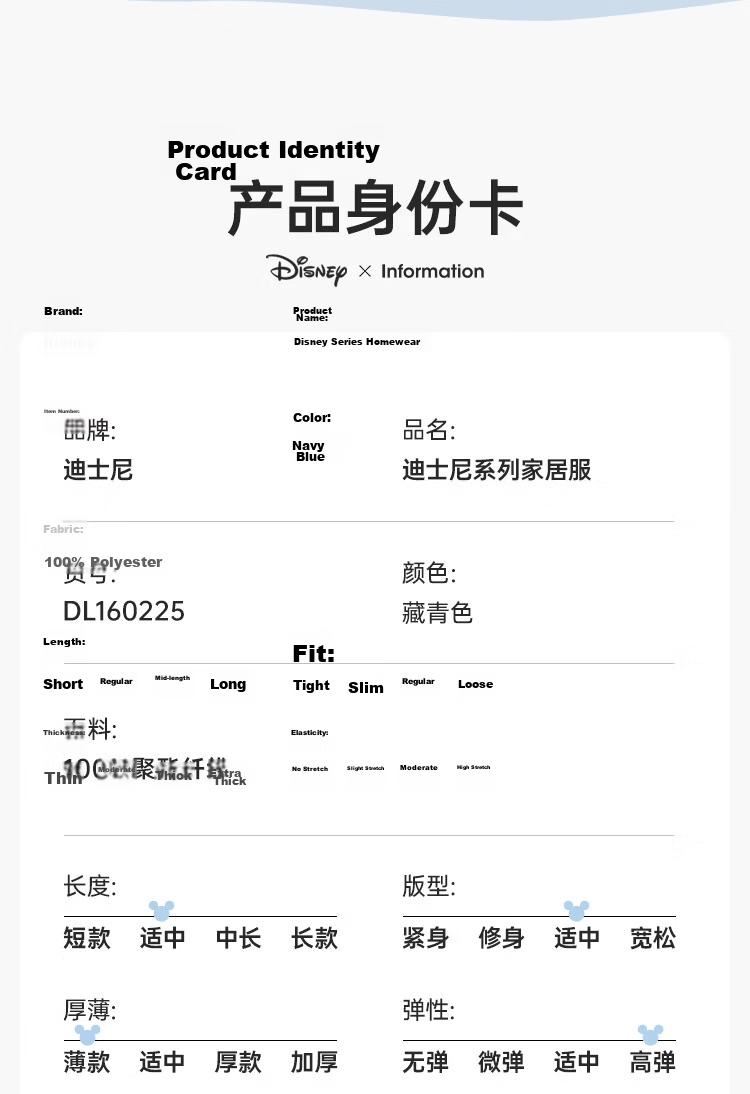Viewport: 750px width, 1094px height.
Task: Click the Disney Series Homewear text
Action: click(x=357, y=341)
